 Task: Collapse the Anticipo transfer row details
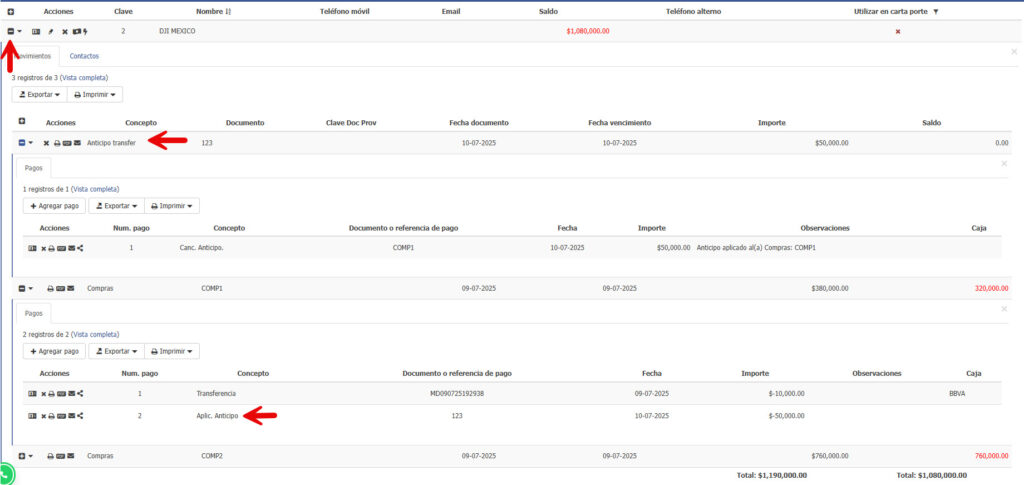pyautogui.click(x=22, y=143)
